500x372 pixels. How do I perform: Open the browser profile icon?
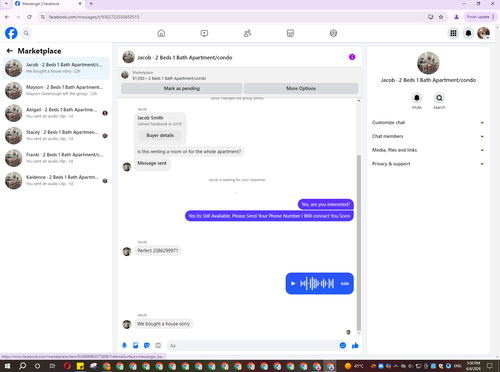pyautogui.click(x=456, y=17)
